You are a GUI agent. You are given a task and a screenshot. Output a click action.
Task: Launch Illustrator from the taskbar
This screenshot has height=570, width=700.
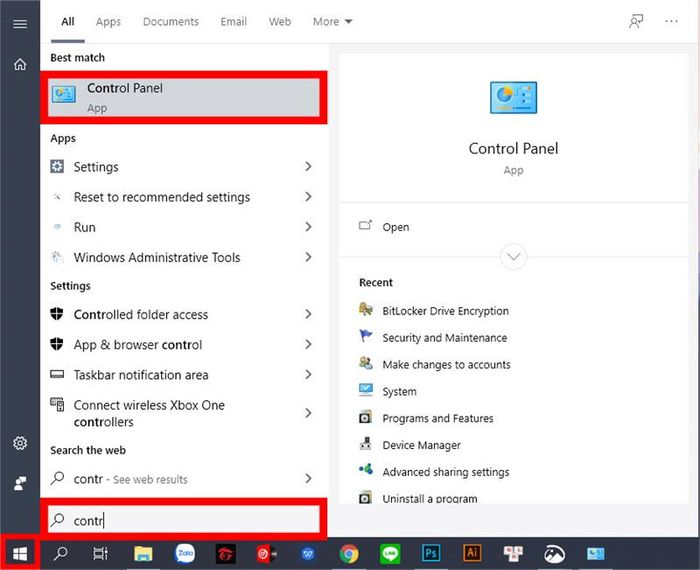[x=471, y=553]
